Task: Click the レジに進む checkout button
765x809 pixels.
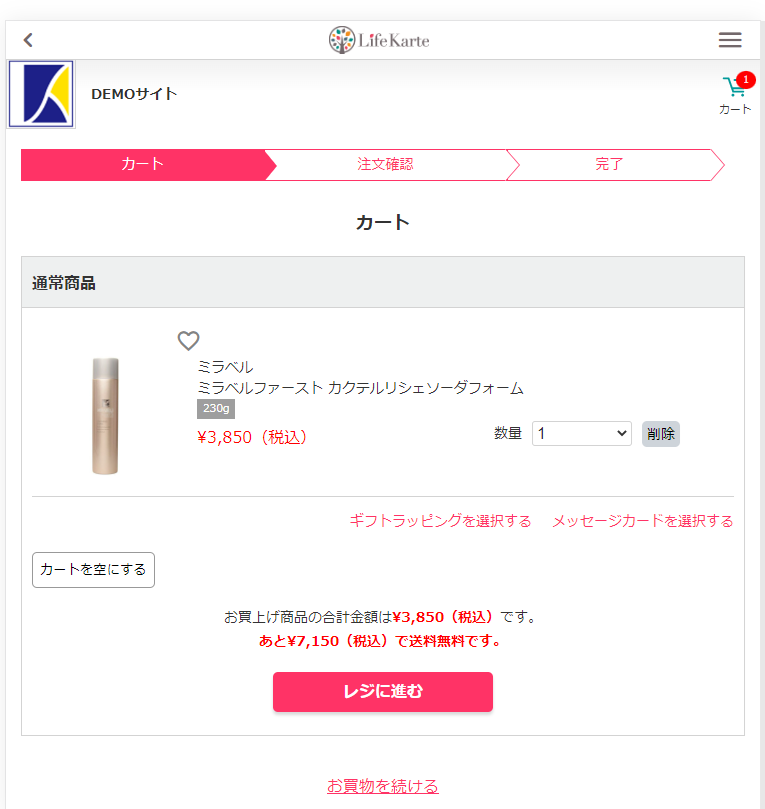Action: coord(383,691)
